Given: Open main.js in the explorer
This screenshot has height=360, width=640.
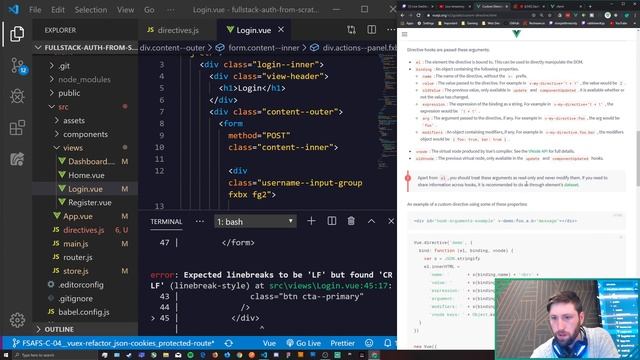Looking at the screenshot, I should 76,244.
